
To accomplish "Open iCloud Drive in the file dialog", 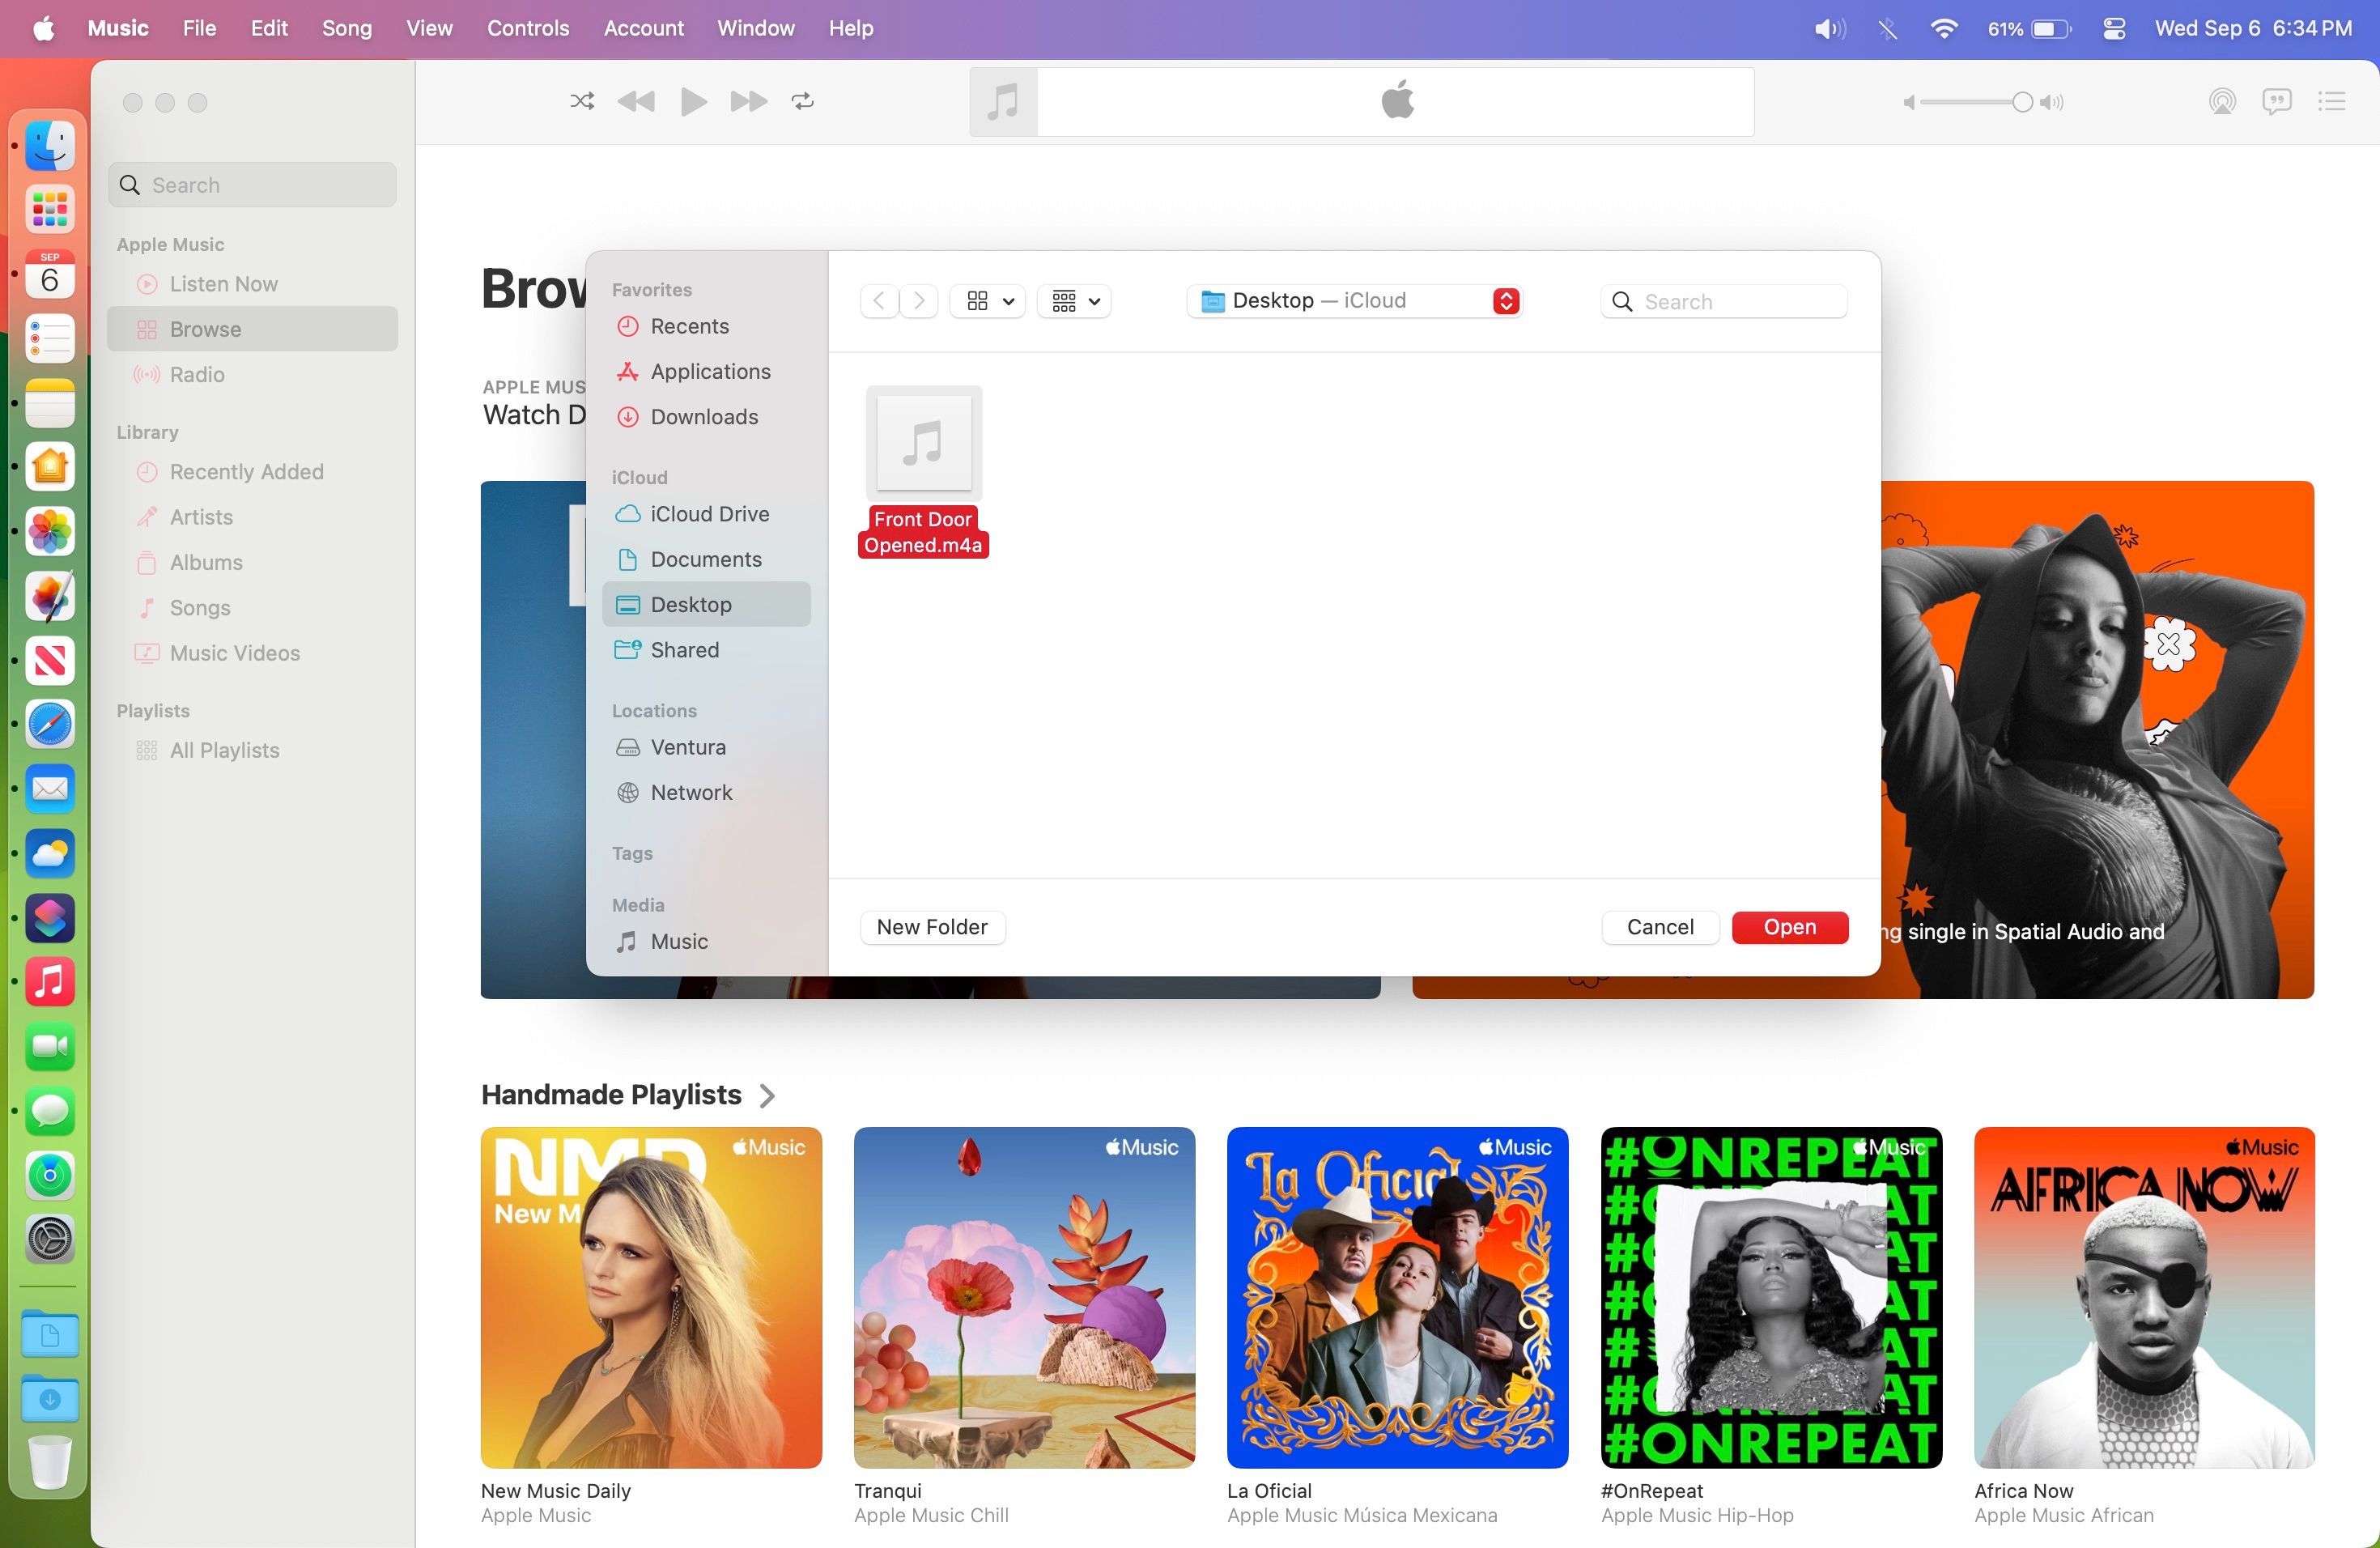I will pyautogui.click(x=708, y=513).
